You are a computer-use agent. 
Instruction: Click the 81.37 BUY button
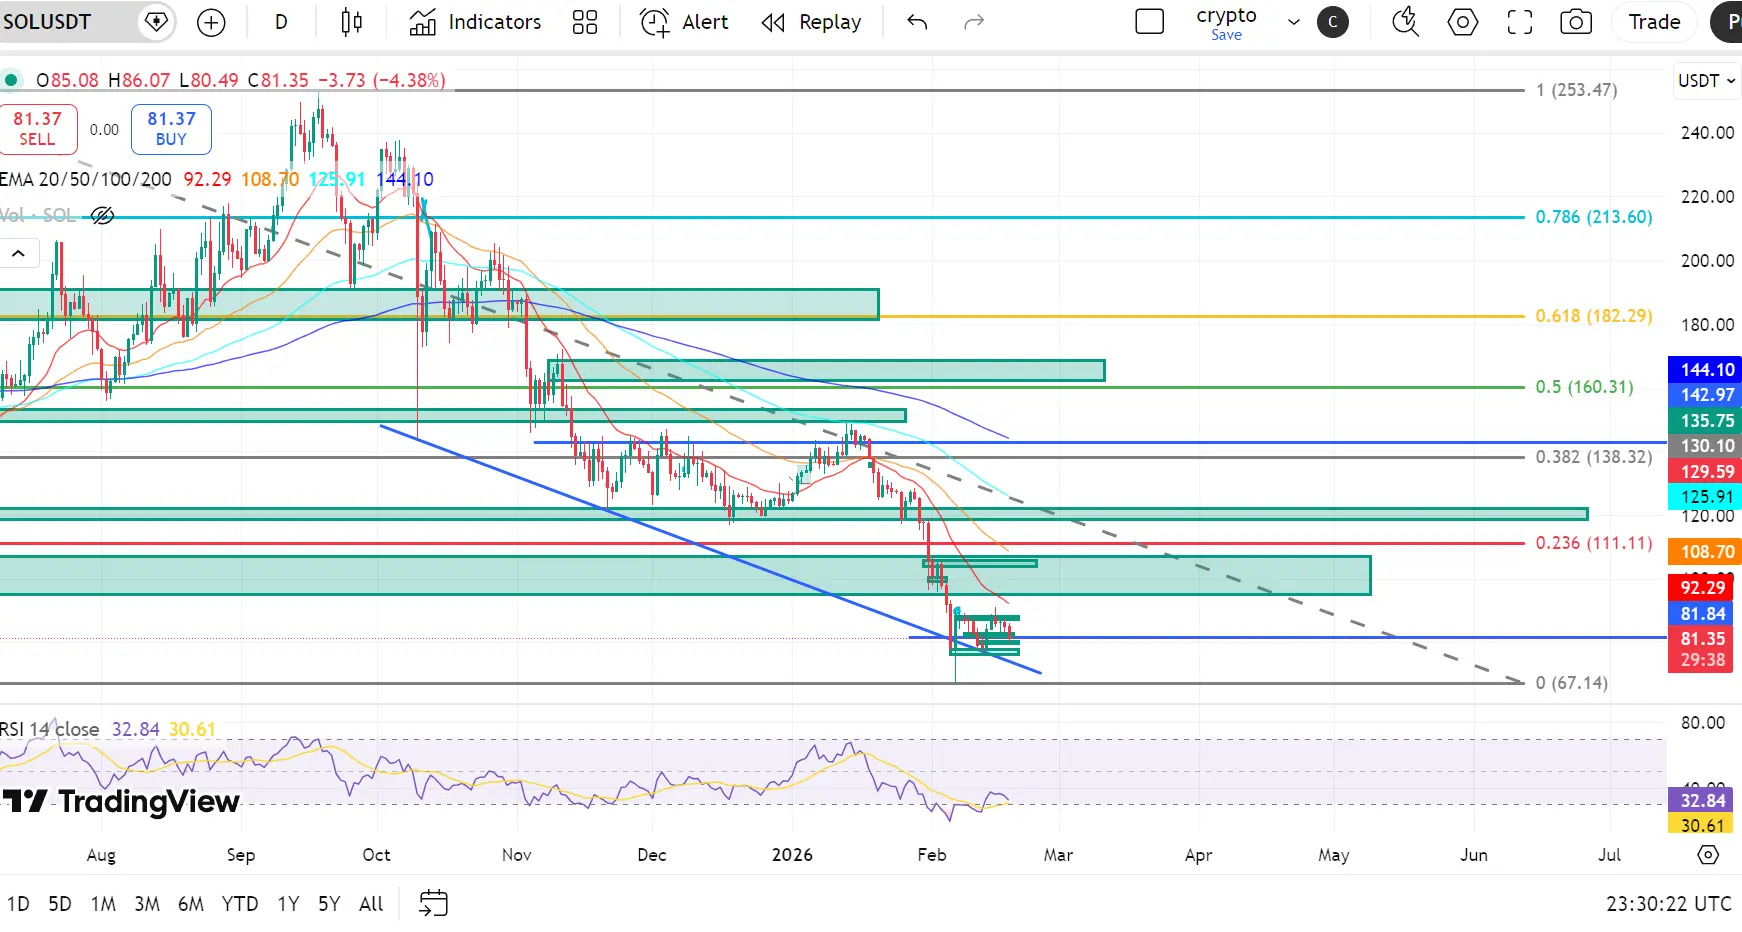coord(171,129)
